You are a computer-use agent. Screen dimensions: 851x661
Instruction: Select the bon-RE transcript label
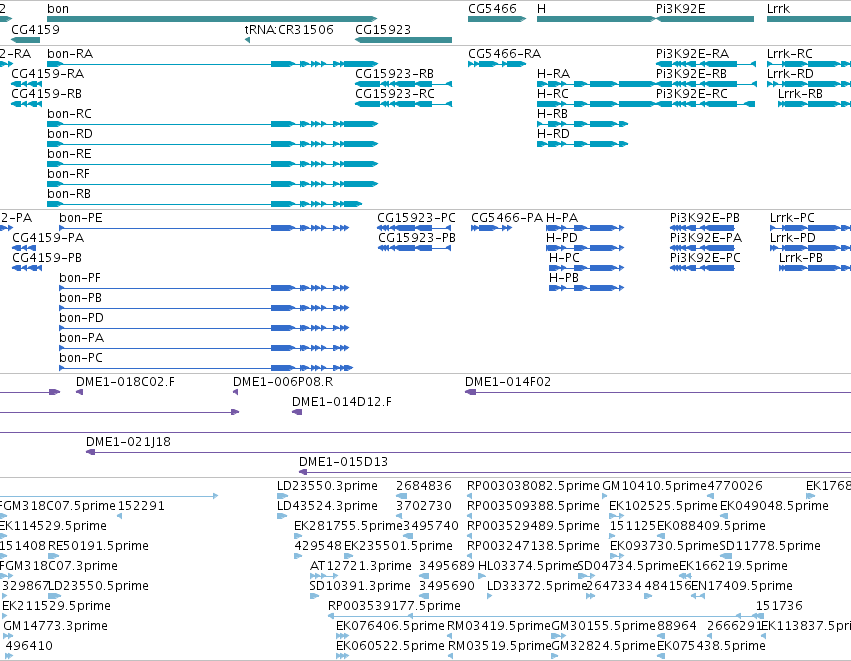69,154
